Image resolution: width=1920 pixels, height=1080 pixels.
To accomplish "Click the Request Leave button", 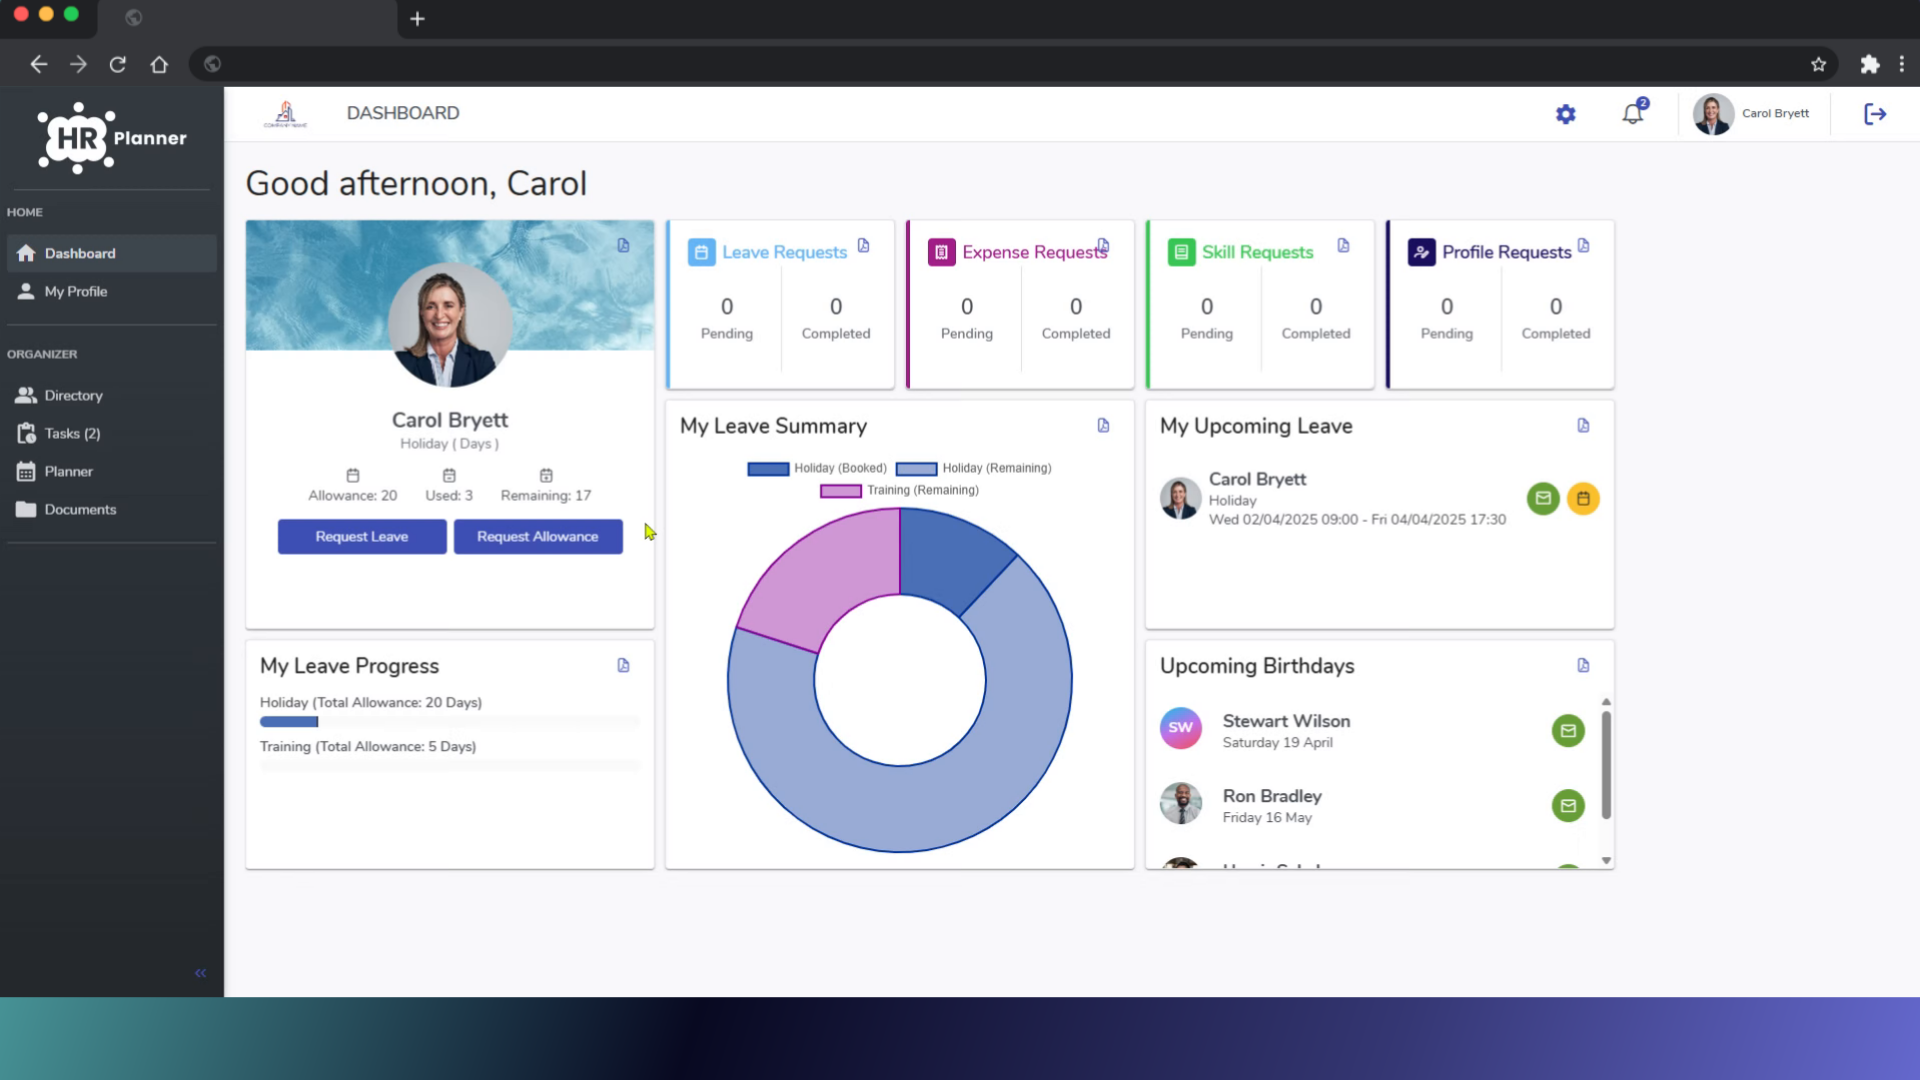I will pos(362,537).
